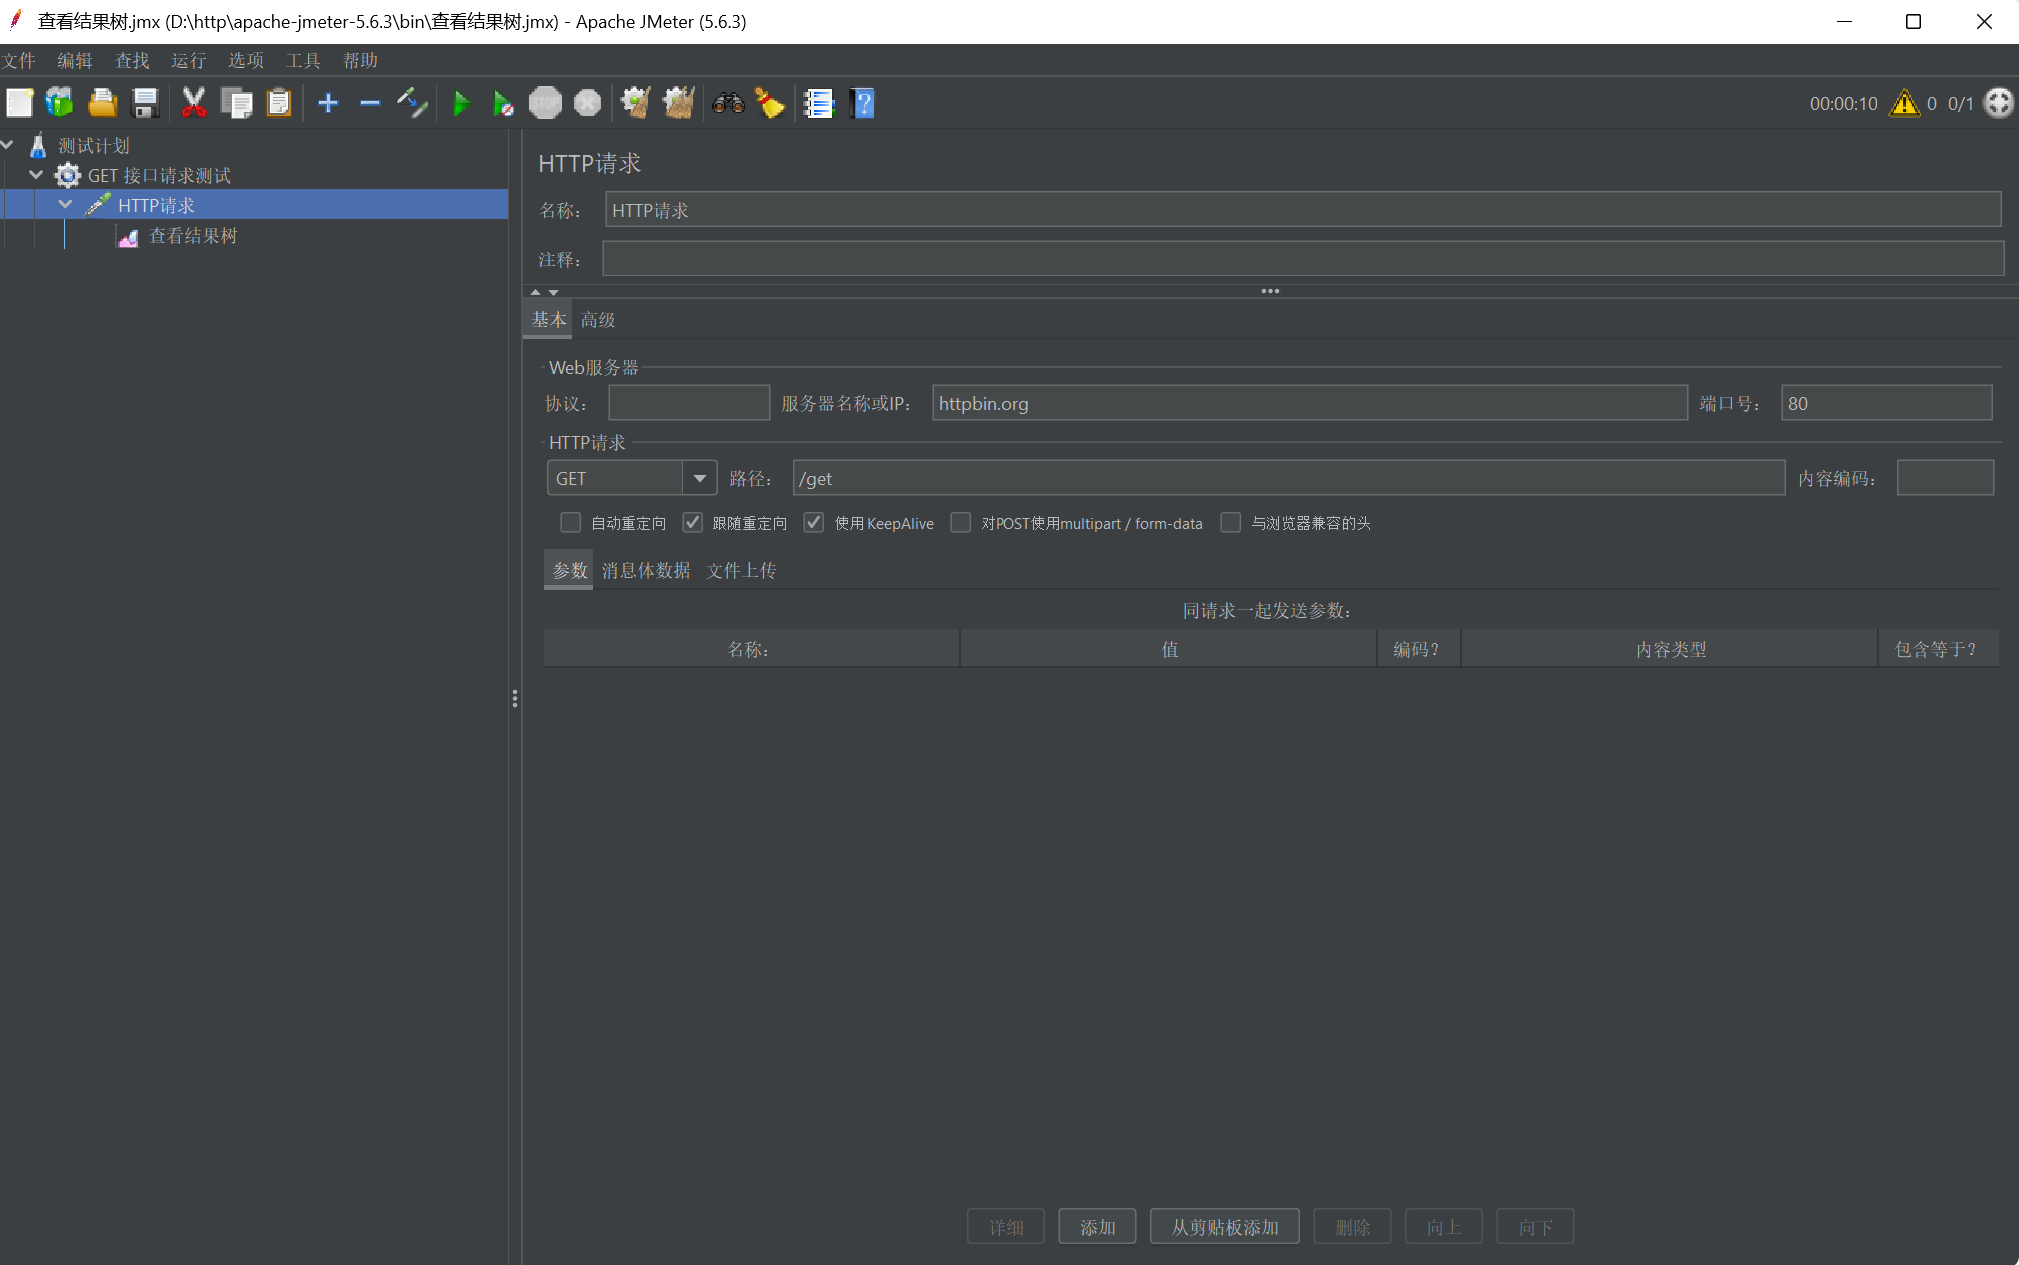2019x1265 pixels.
Task: Click the scissors Cut icon
Action: [193, 103]
